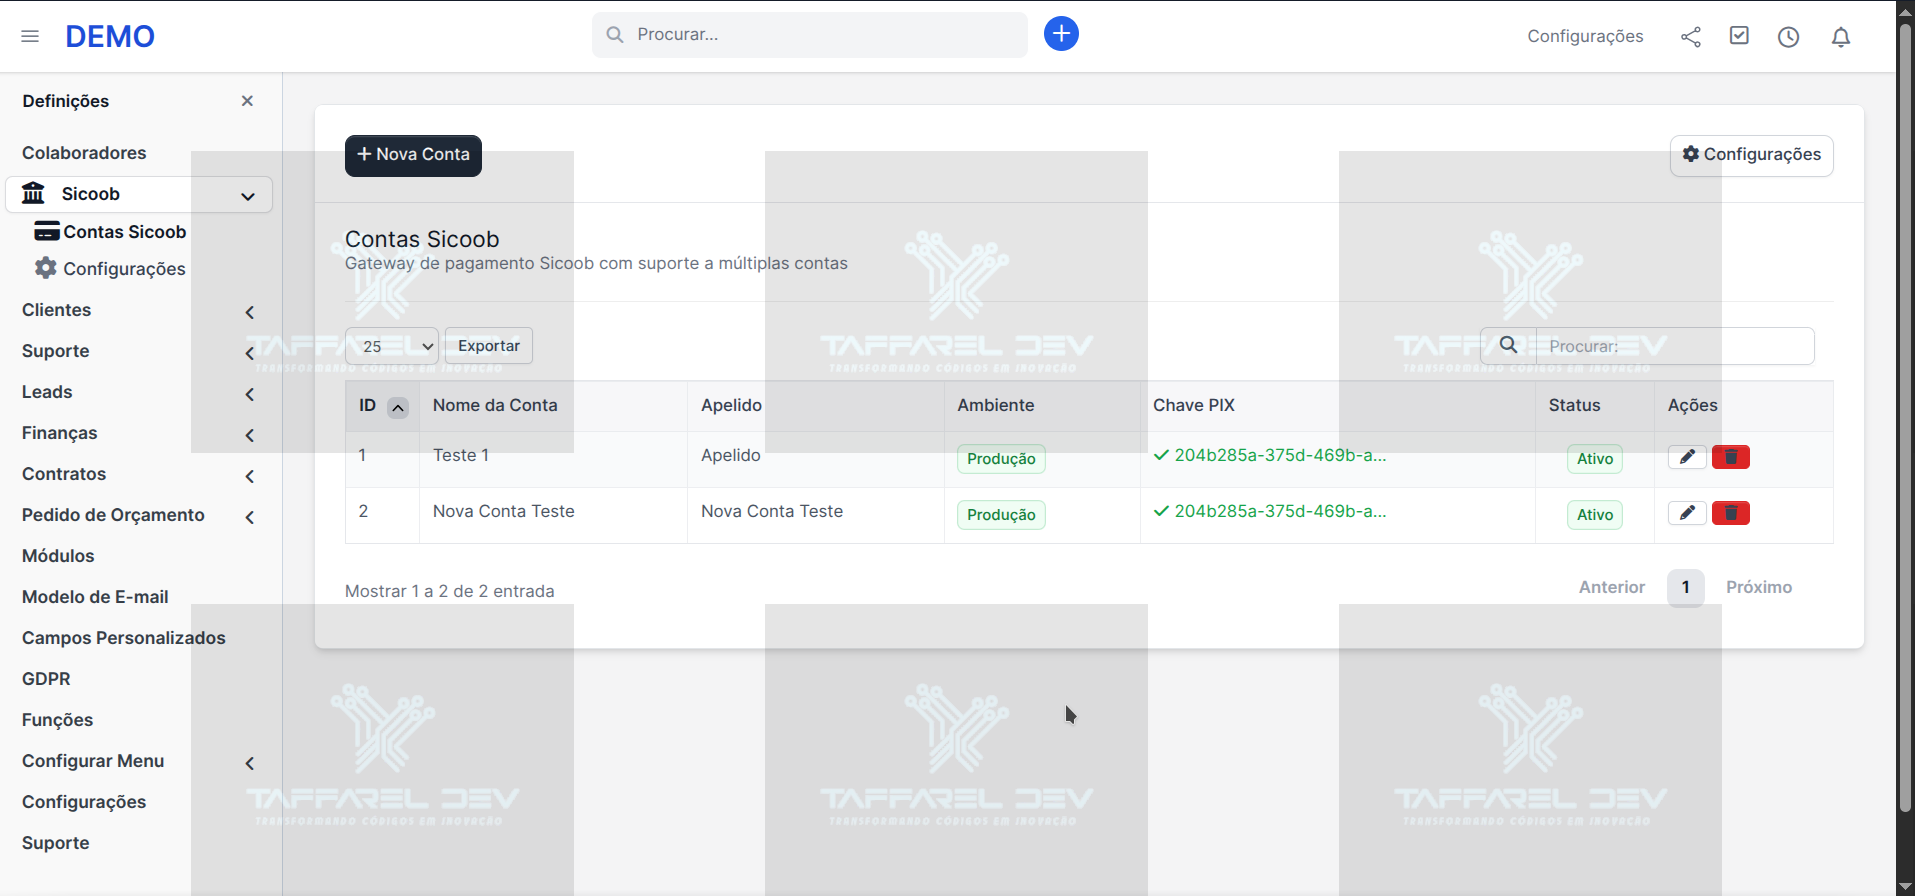Edit the Teste 1 account

[1687, 457]
